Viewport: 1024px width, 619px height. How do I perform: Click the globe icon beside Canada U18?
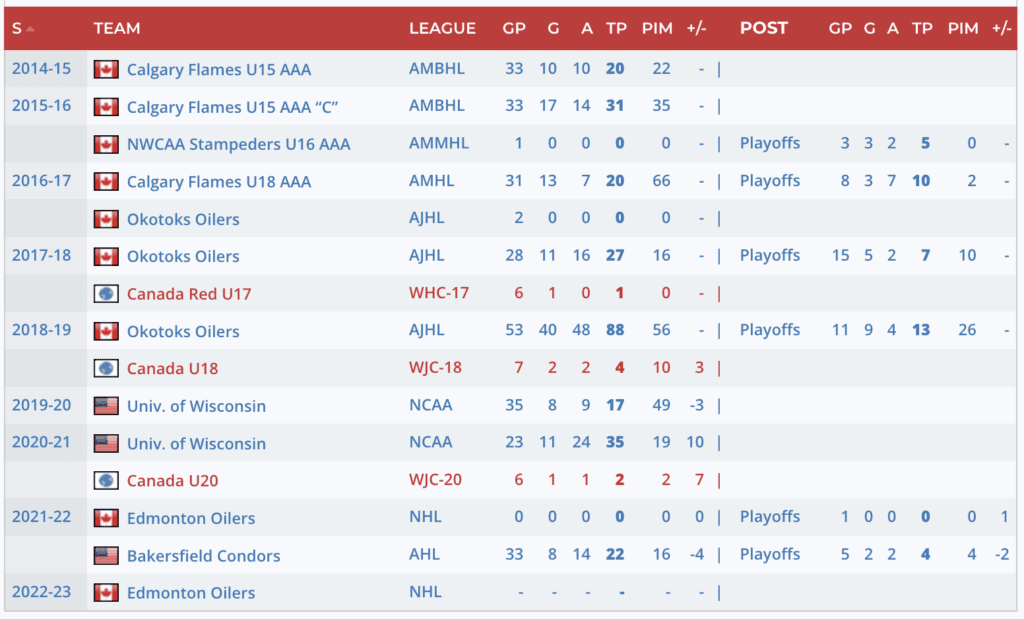point(106,369)
